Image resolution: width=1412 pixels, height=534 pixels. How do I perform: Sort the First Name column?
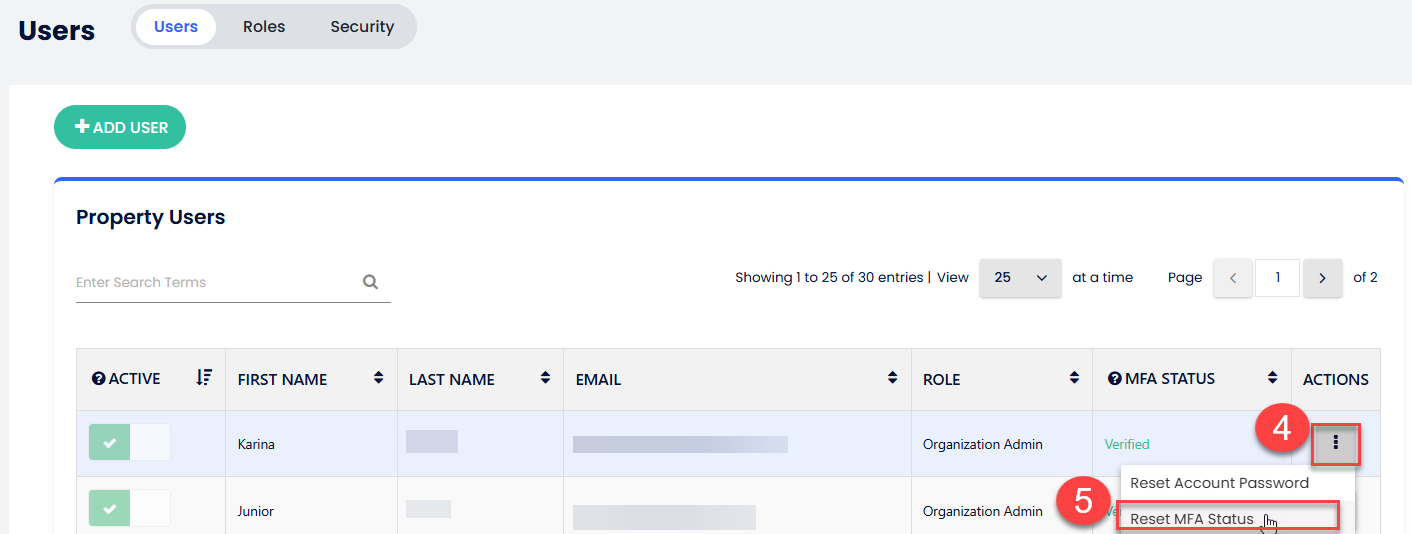click(379, 378)
